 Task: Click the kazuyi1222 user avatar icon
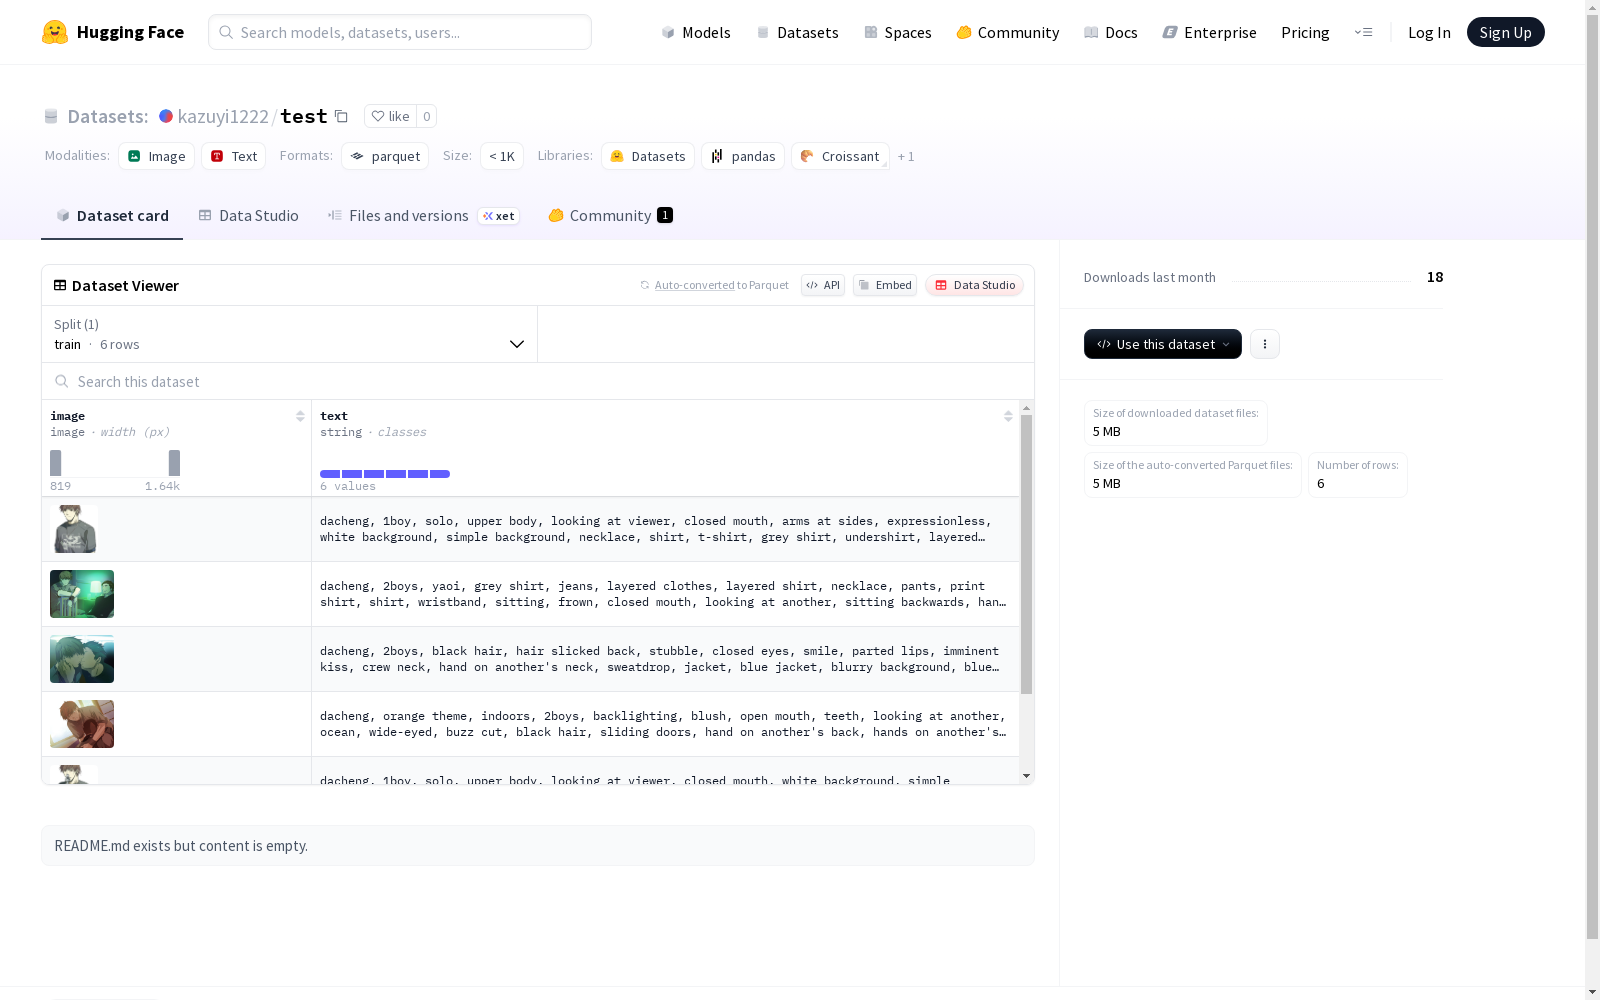pyautogui.click(x=166, y=116)
